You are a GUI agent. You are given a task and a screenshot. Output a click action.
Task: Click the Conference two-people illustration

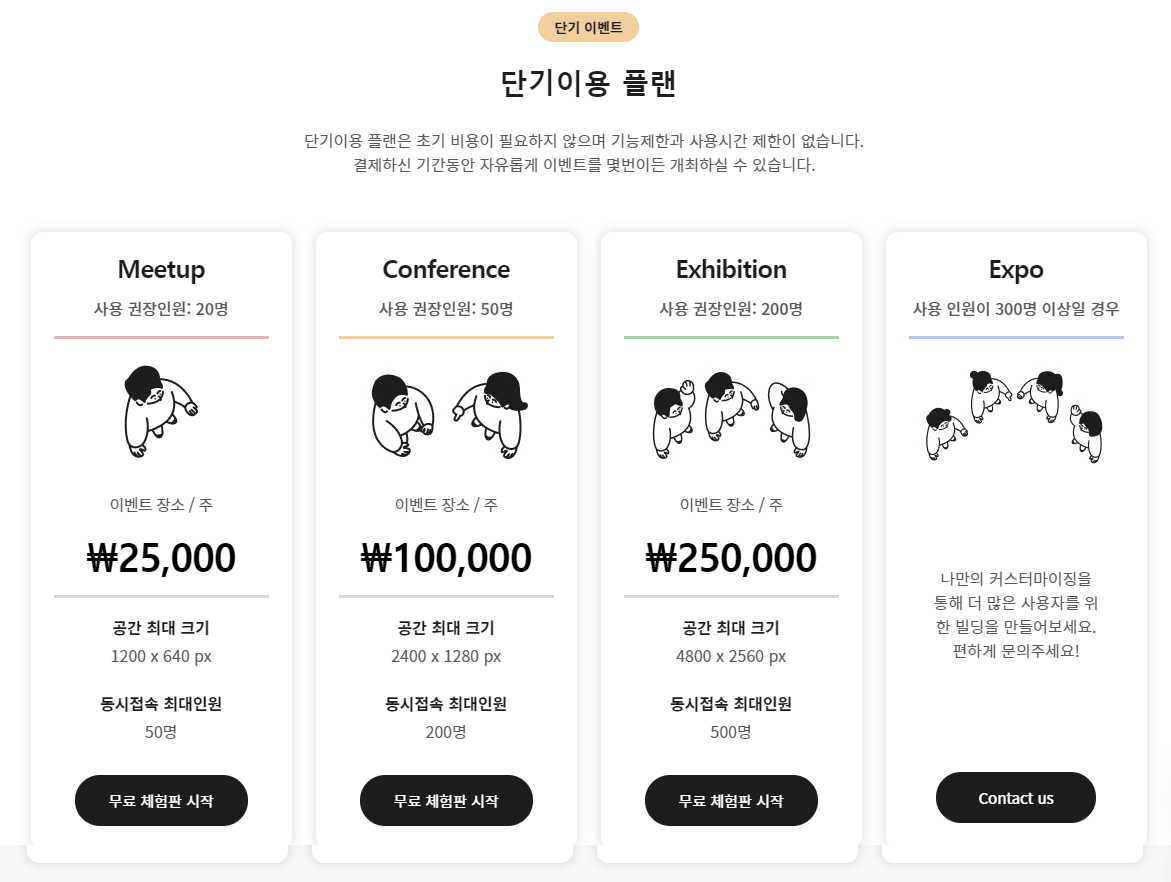[446, 414]
